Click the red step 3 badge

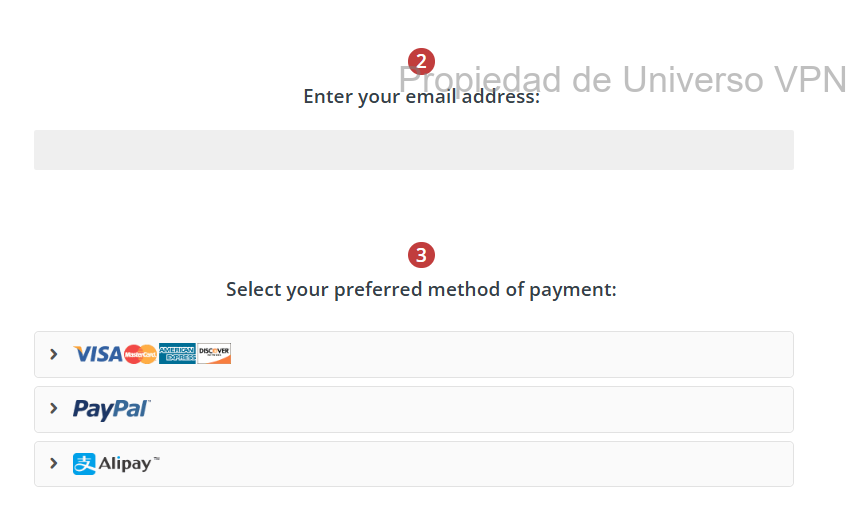point(421,255)
